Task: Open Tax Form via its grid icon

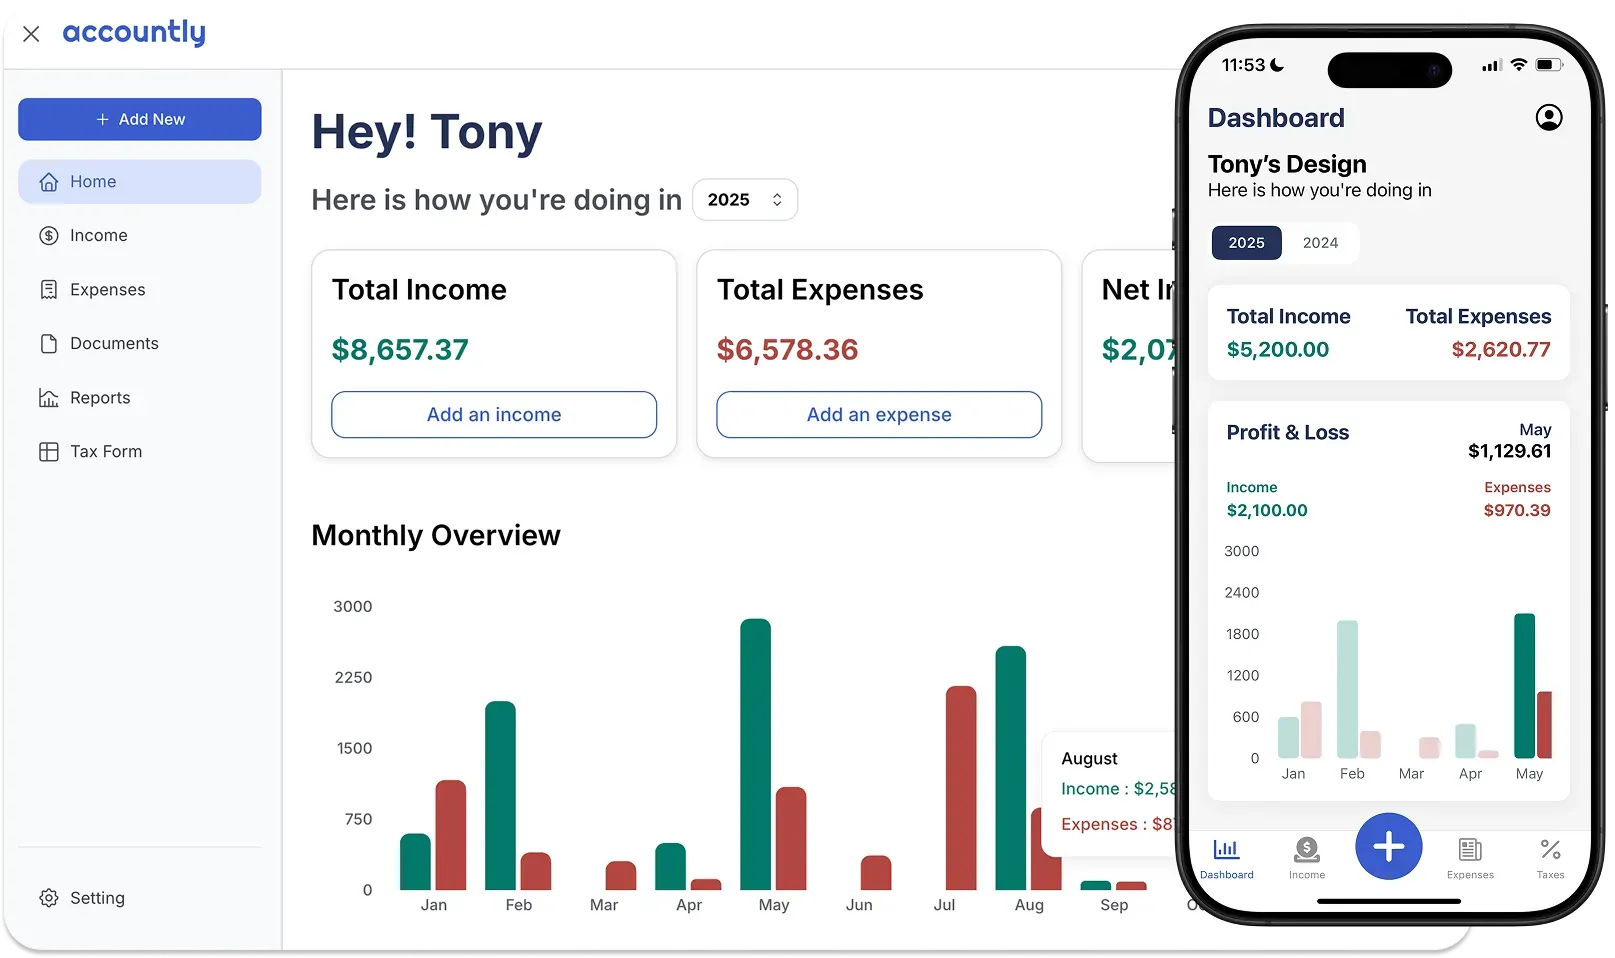Action: [x=47, y=451]
